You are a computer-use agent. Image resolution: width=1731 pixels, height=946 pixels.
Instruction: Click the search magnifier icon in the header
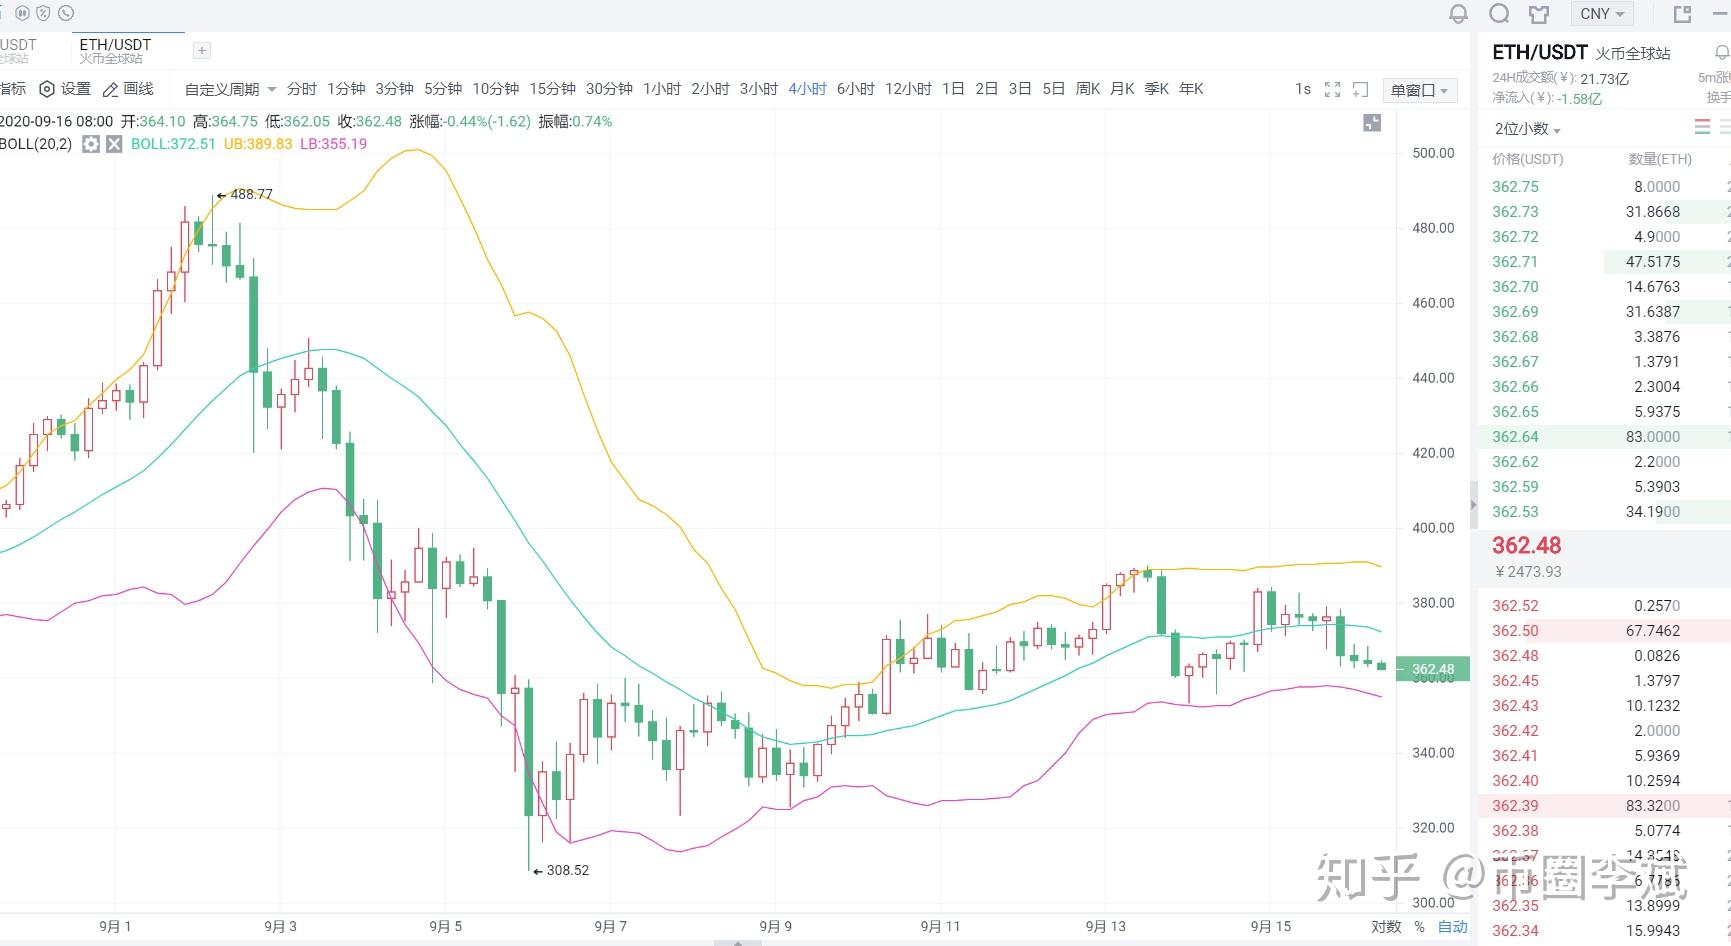pyautogui.click(x=1500, y=13)
